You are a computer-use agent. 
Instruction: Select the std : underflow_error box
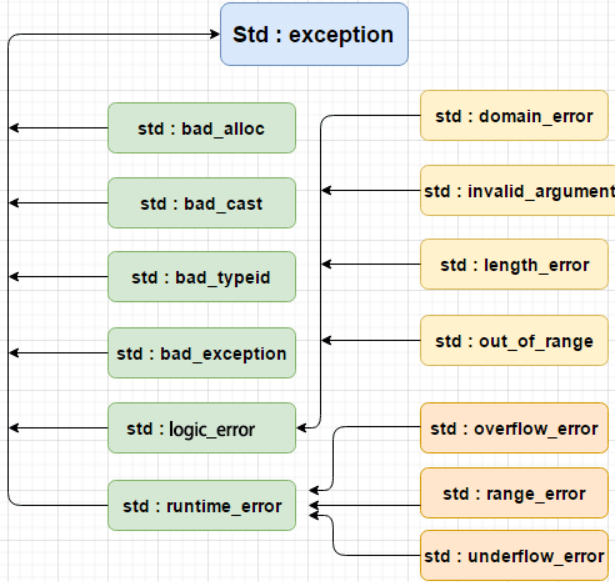tap(514, 555)
